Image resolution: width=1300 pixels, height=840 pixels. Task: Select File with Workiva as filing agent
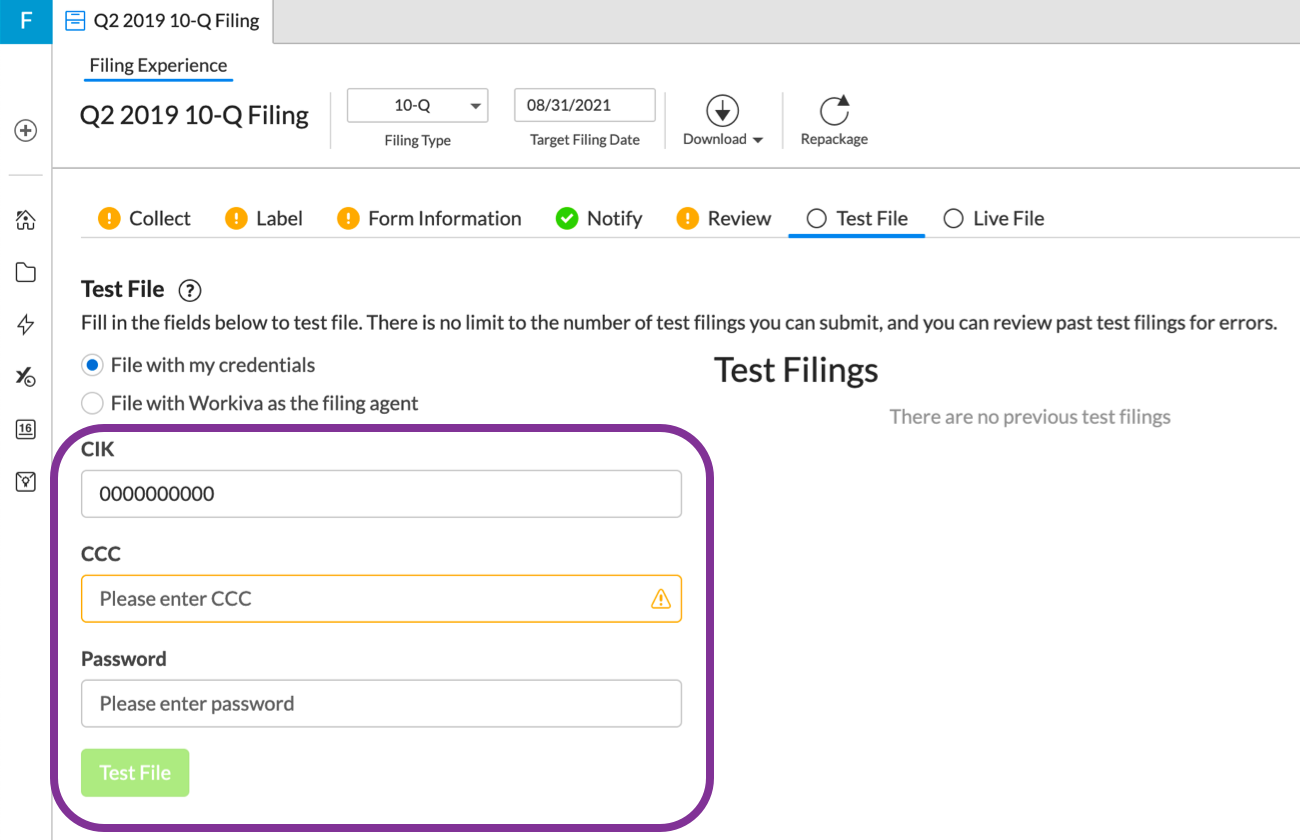(92, 404)
